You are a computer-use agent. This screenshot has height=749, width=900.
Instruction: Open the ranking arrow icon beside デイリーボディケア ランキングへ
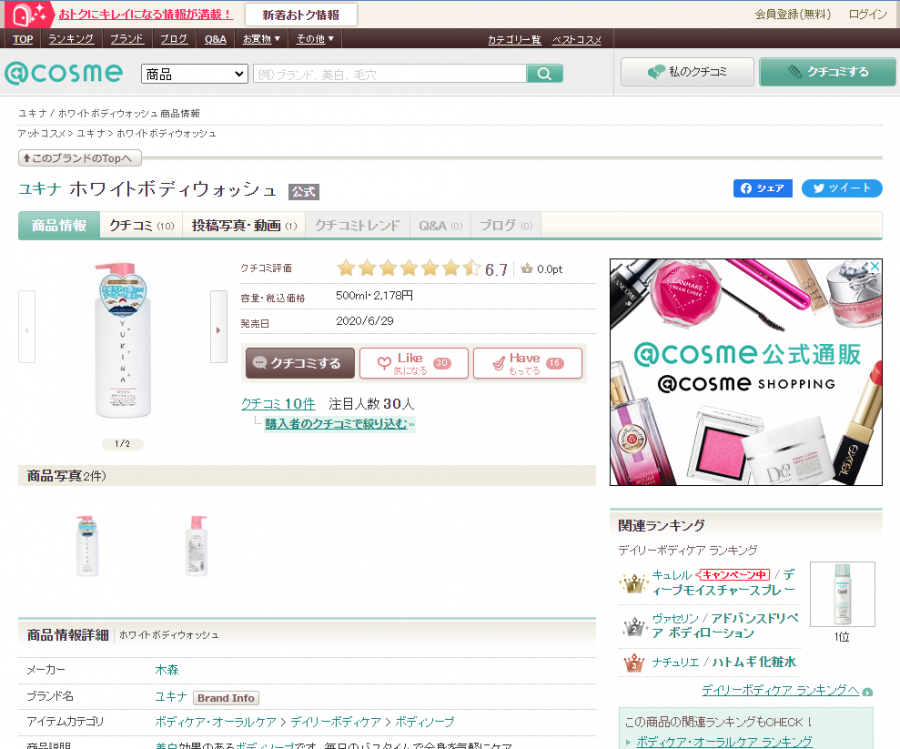pos(867,692)
